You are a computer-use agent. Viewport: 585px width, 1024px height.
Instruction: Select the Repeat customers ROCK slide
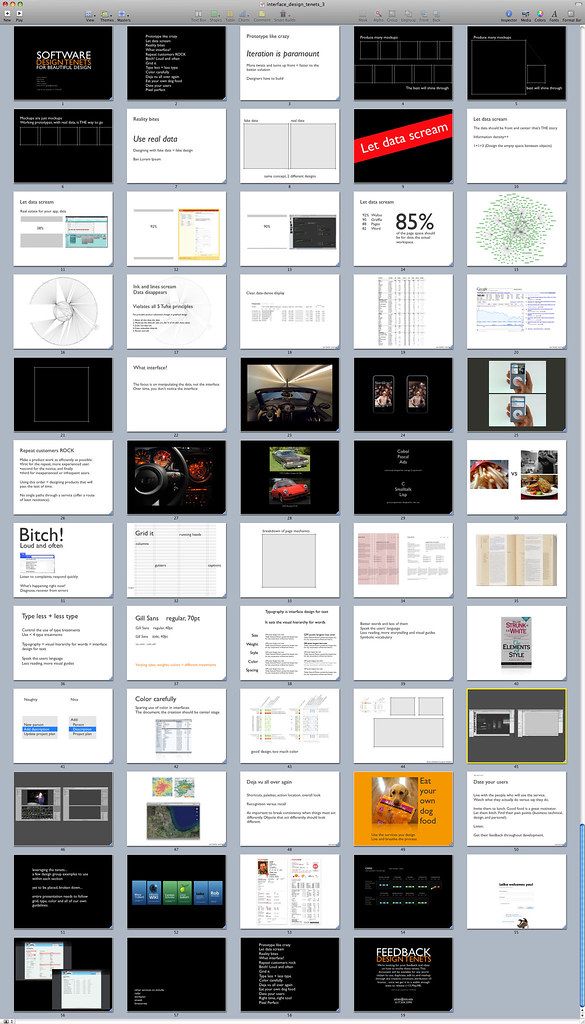click(x=63, y=477)
